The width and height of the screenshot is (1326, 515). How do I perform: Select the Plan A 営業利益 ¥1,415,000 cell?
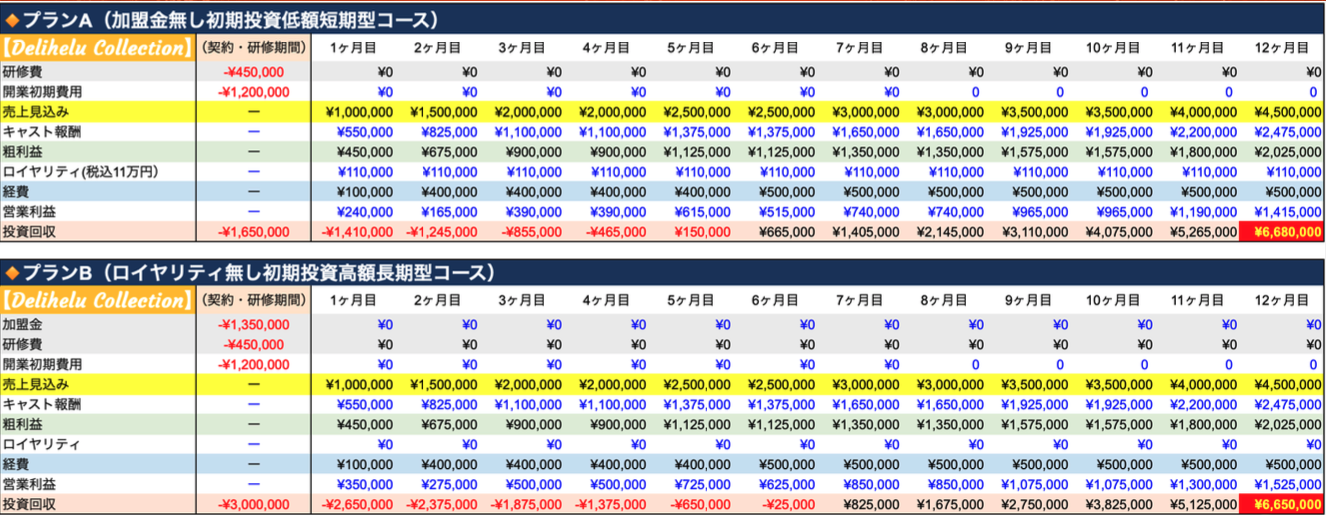tap(1283, 211)
